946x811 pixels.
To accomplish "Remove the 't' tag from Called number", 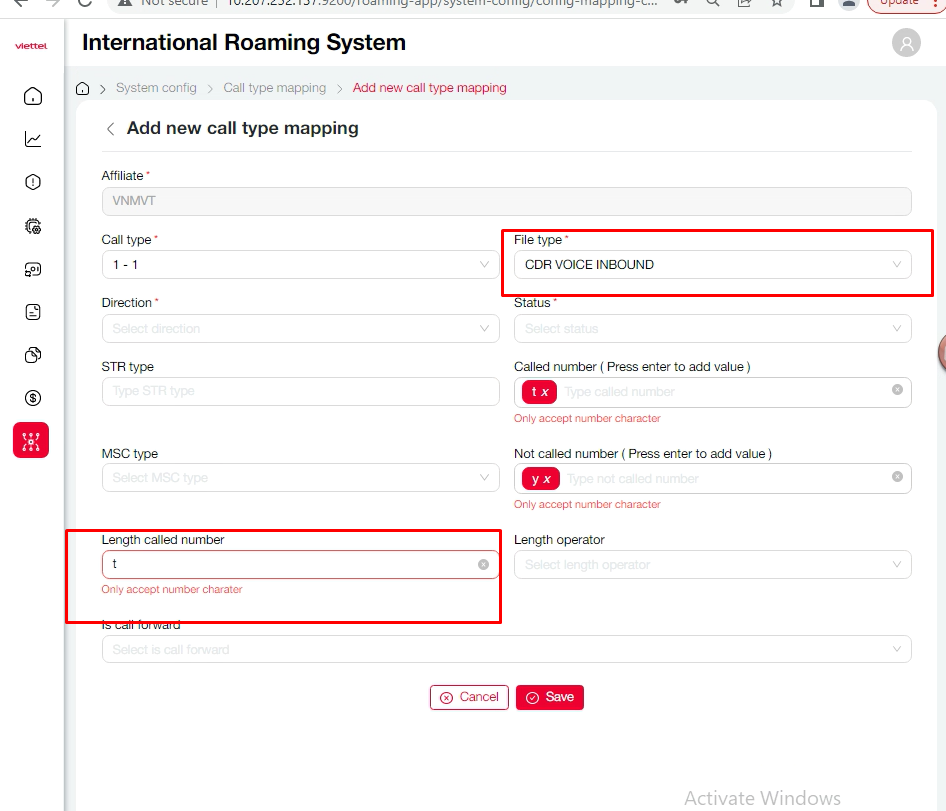I will (545, 392).
